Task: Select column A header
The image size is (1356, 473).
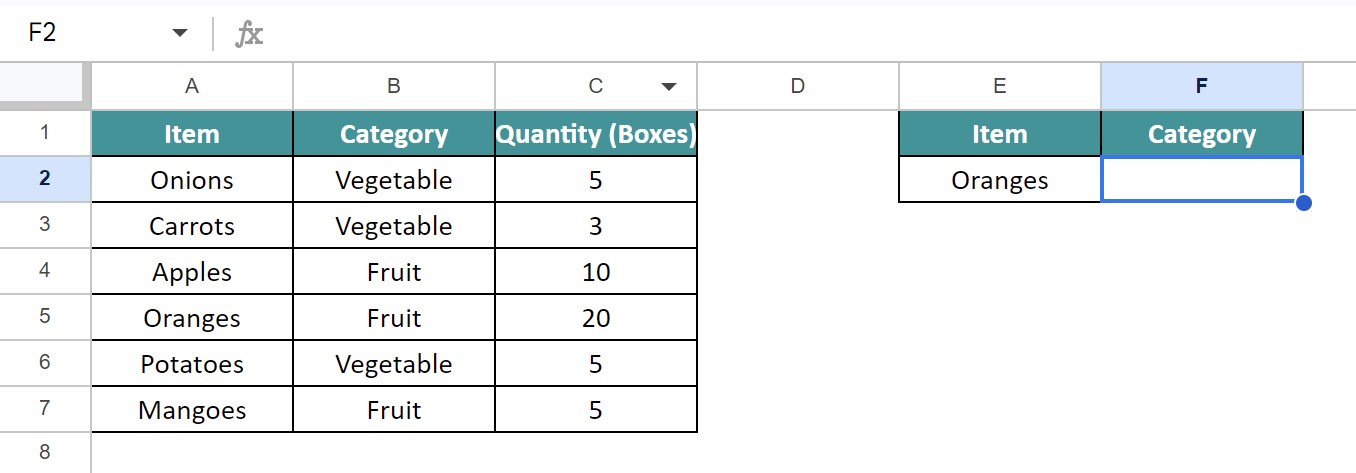Action: click(x=192, y=86)
